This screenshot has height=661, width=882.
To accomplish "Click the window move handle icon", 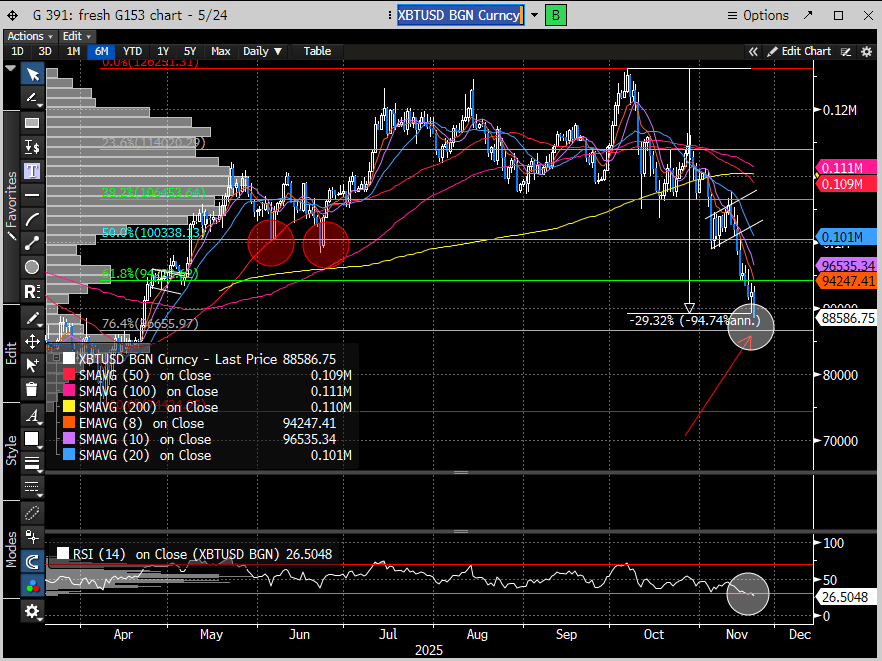I will (x=12, y=15).
